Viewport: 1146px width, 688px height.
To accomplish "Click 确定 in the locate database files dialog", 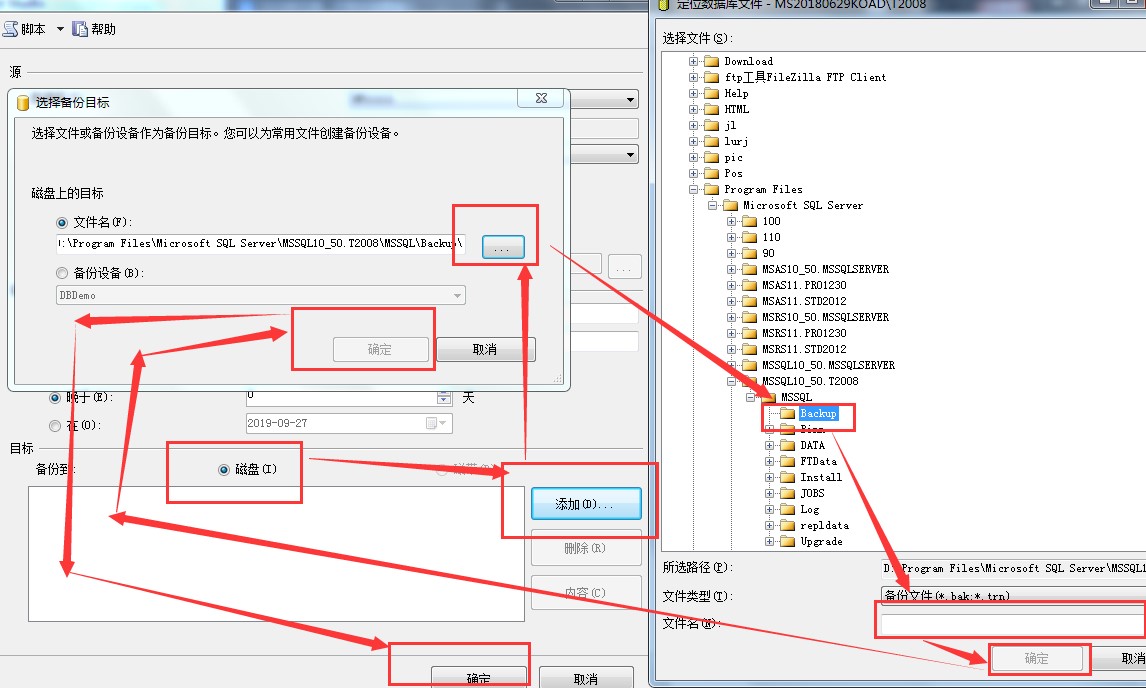I will point(1036,658).
